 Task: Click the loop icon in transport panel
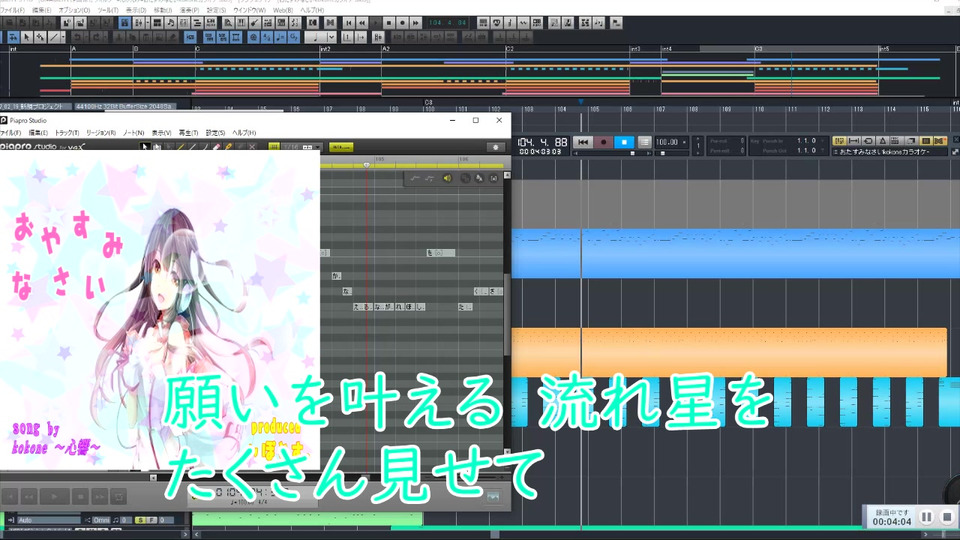(868, 141)
